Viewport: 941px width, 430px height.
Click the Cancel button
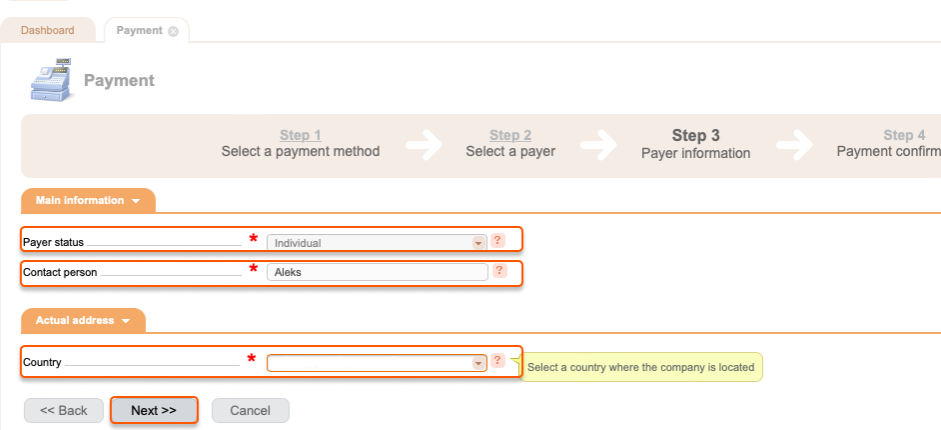point(250,410)
